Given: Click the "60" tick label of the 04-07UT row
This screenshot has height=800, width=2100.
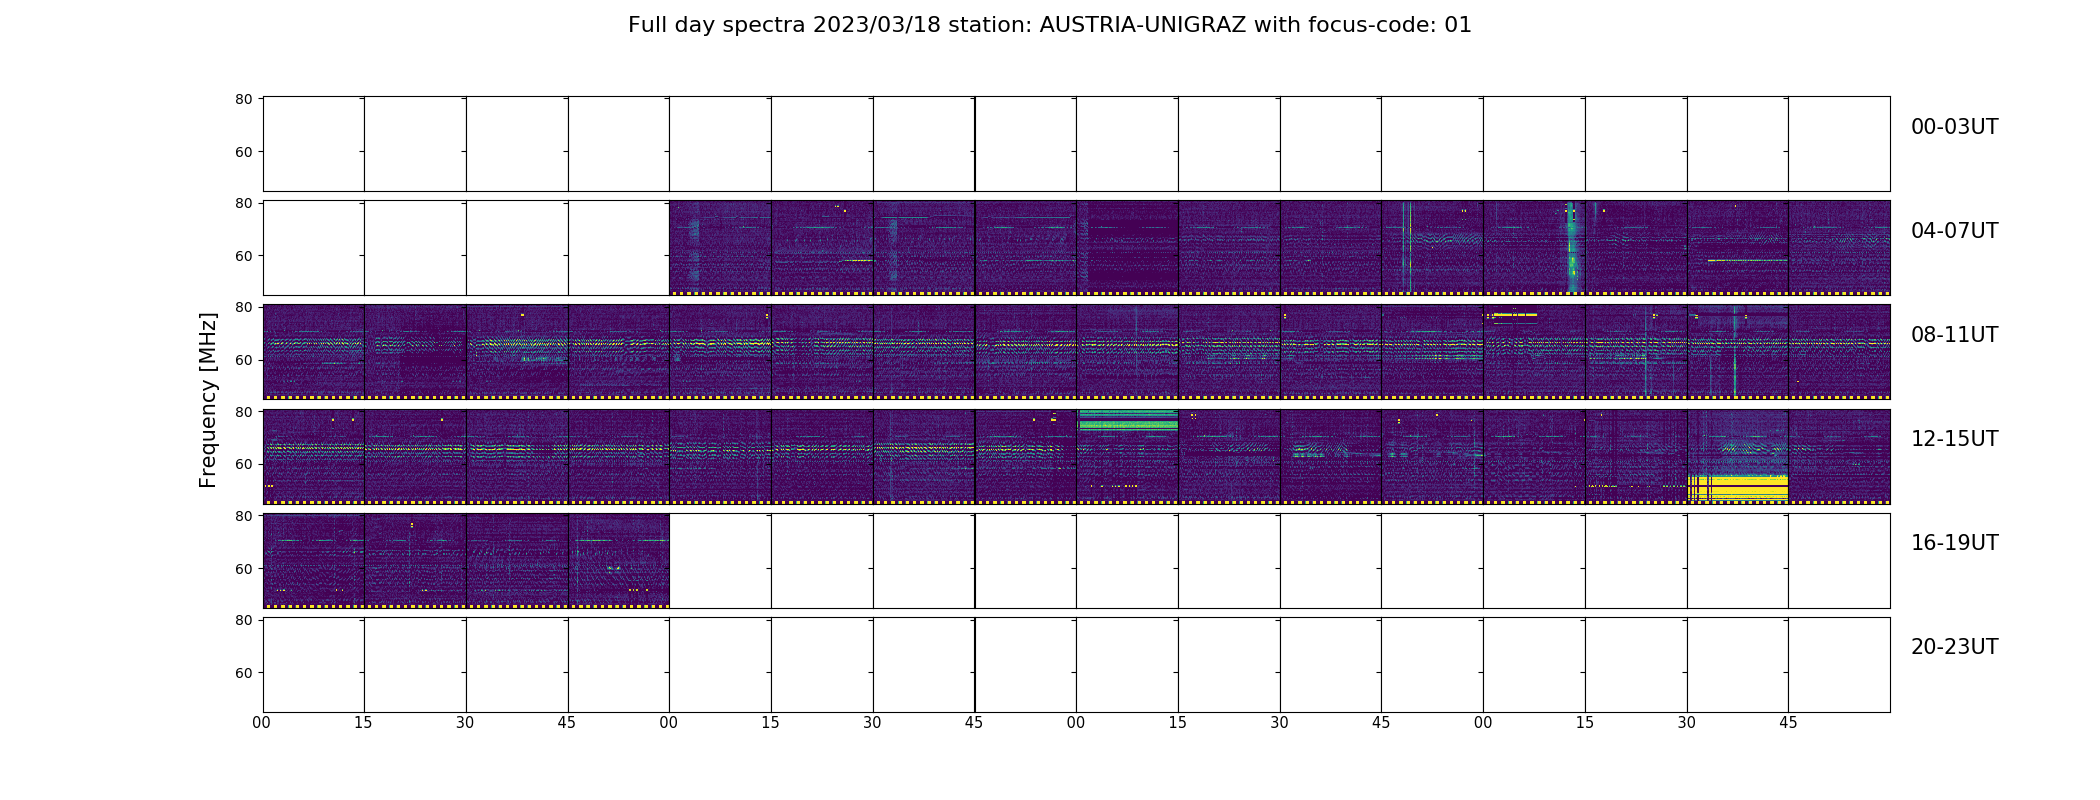Looking at the screenshot, I should [x=243, y=256].
